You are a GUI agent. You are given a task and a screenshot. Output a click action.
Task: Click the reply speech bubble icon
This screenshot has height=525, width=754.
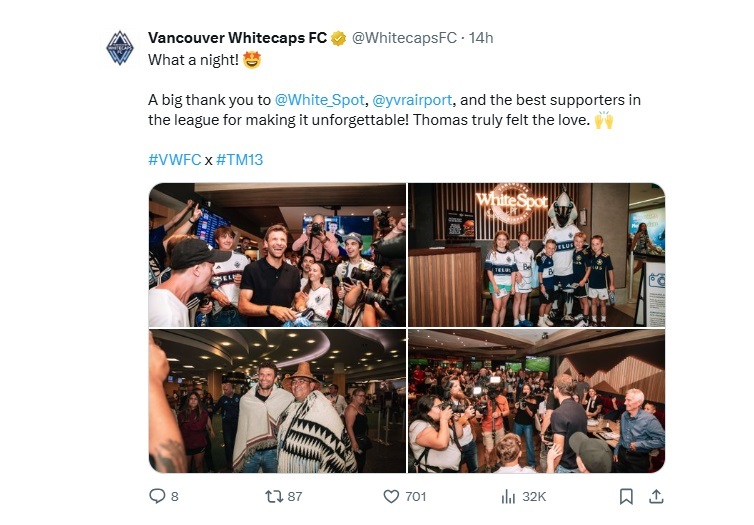pyautogui.click(x=157, y=496)
